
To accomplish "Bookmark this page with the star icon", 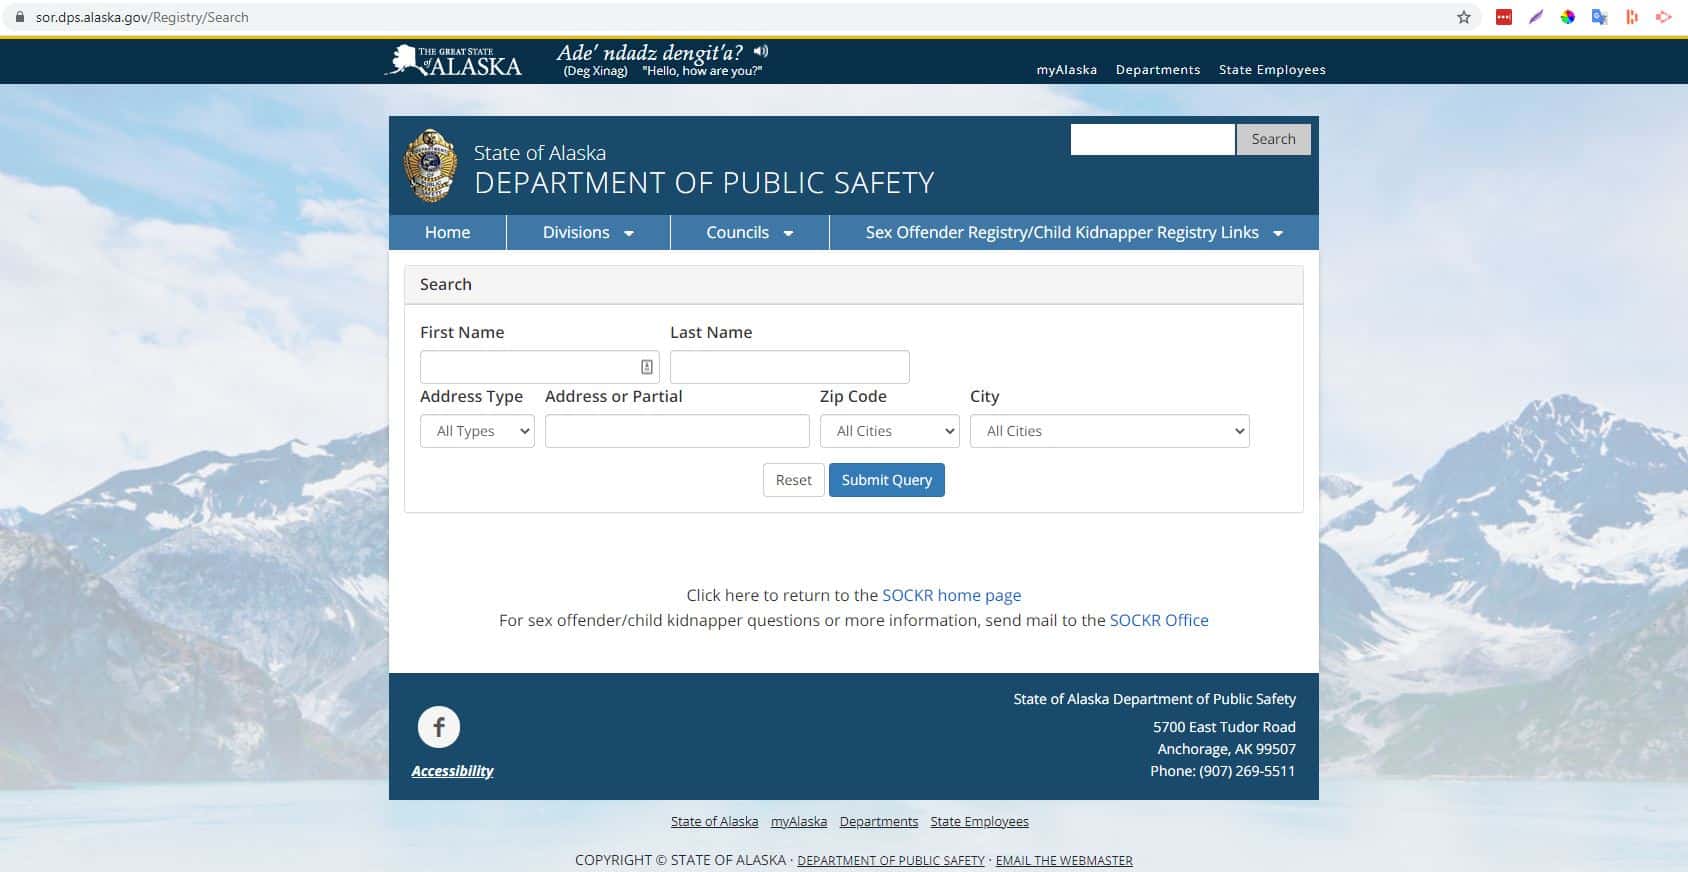I will (1464, 17).
